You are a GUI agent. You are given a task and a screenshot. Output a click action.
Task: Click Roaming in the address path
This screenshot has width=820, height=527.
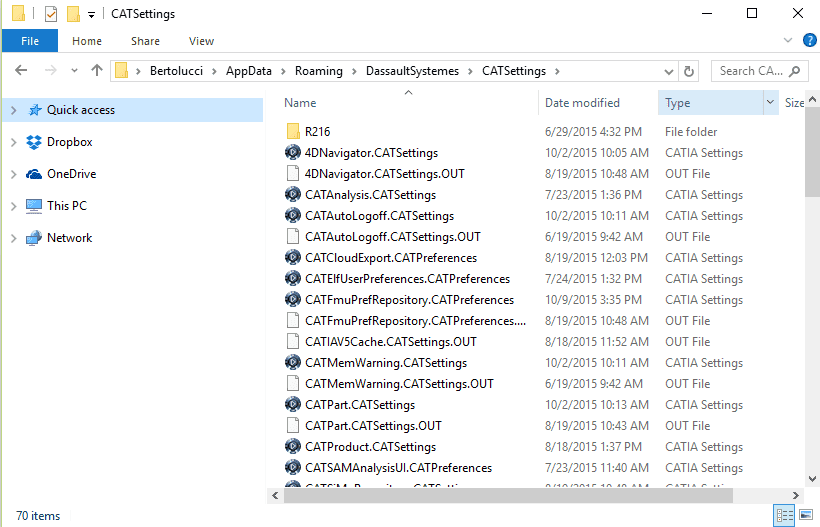point(318,71)
